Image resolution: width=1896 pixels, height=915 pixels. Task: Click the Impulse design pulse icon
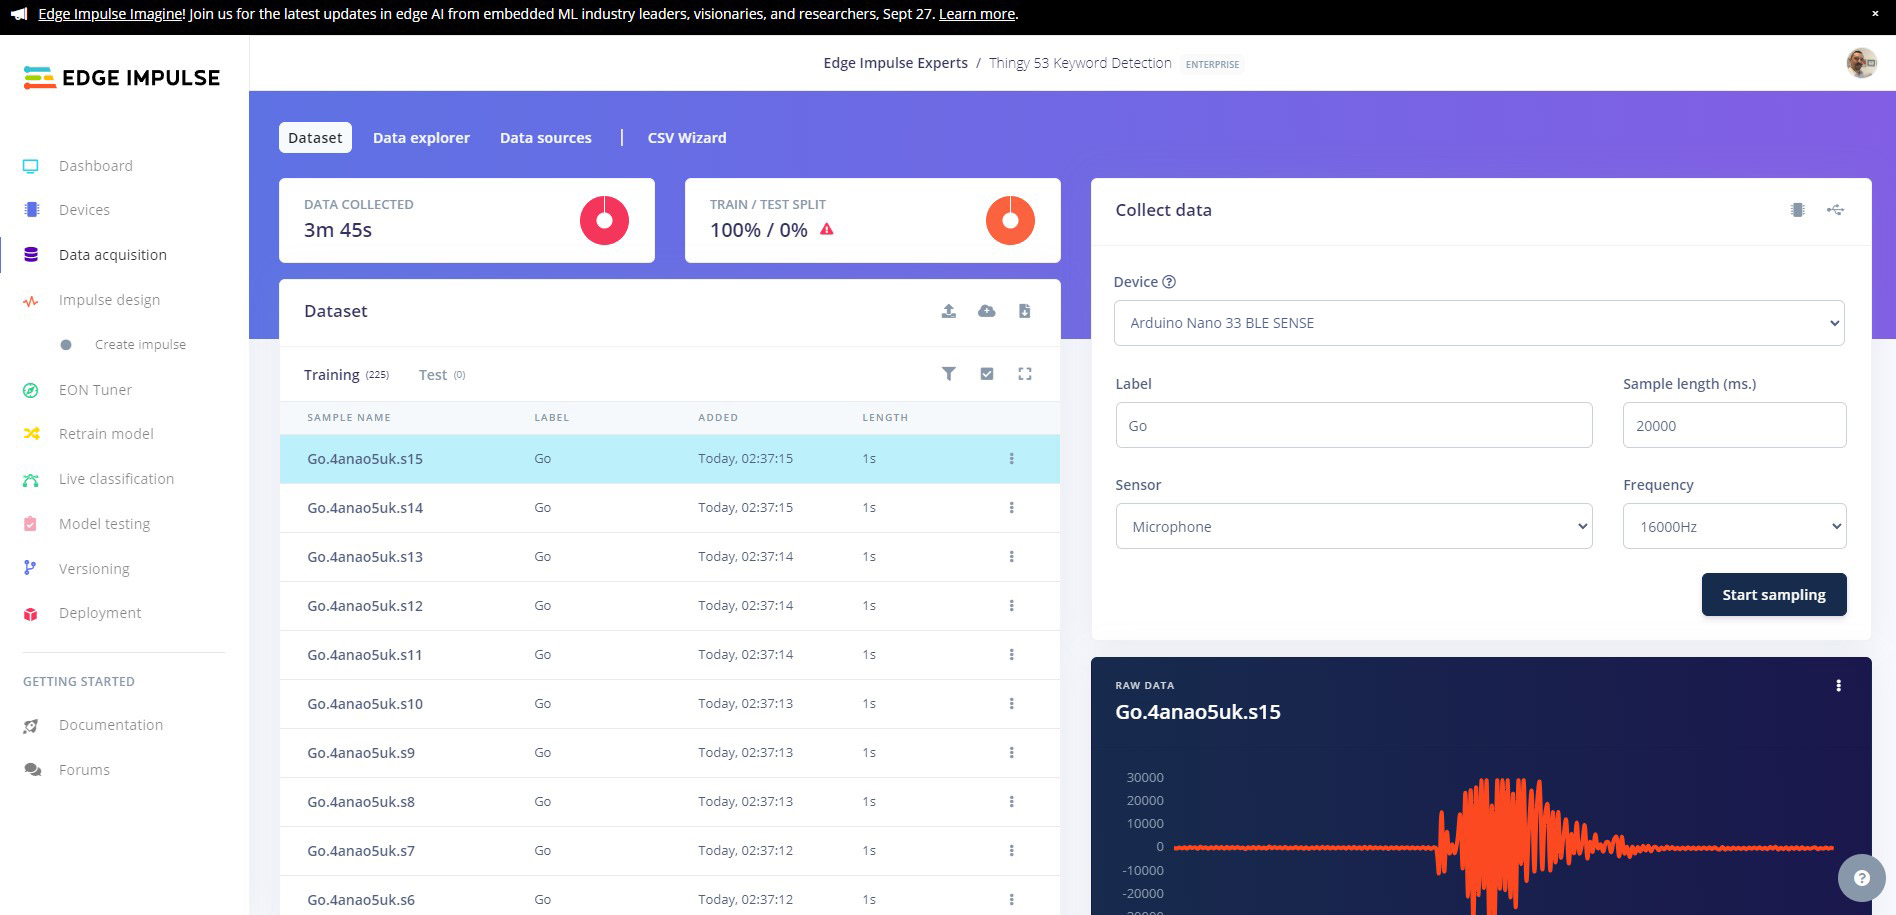pos(31,300)
